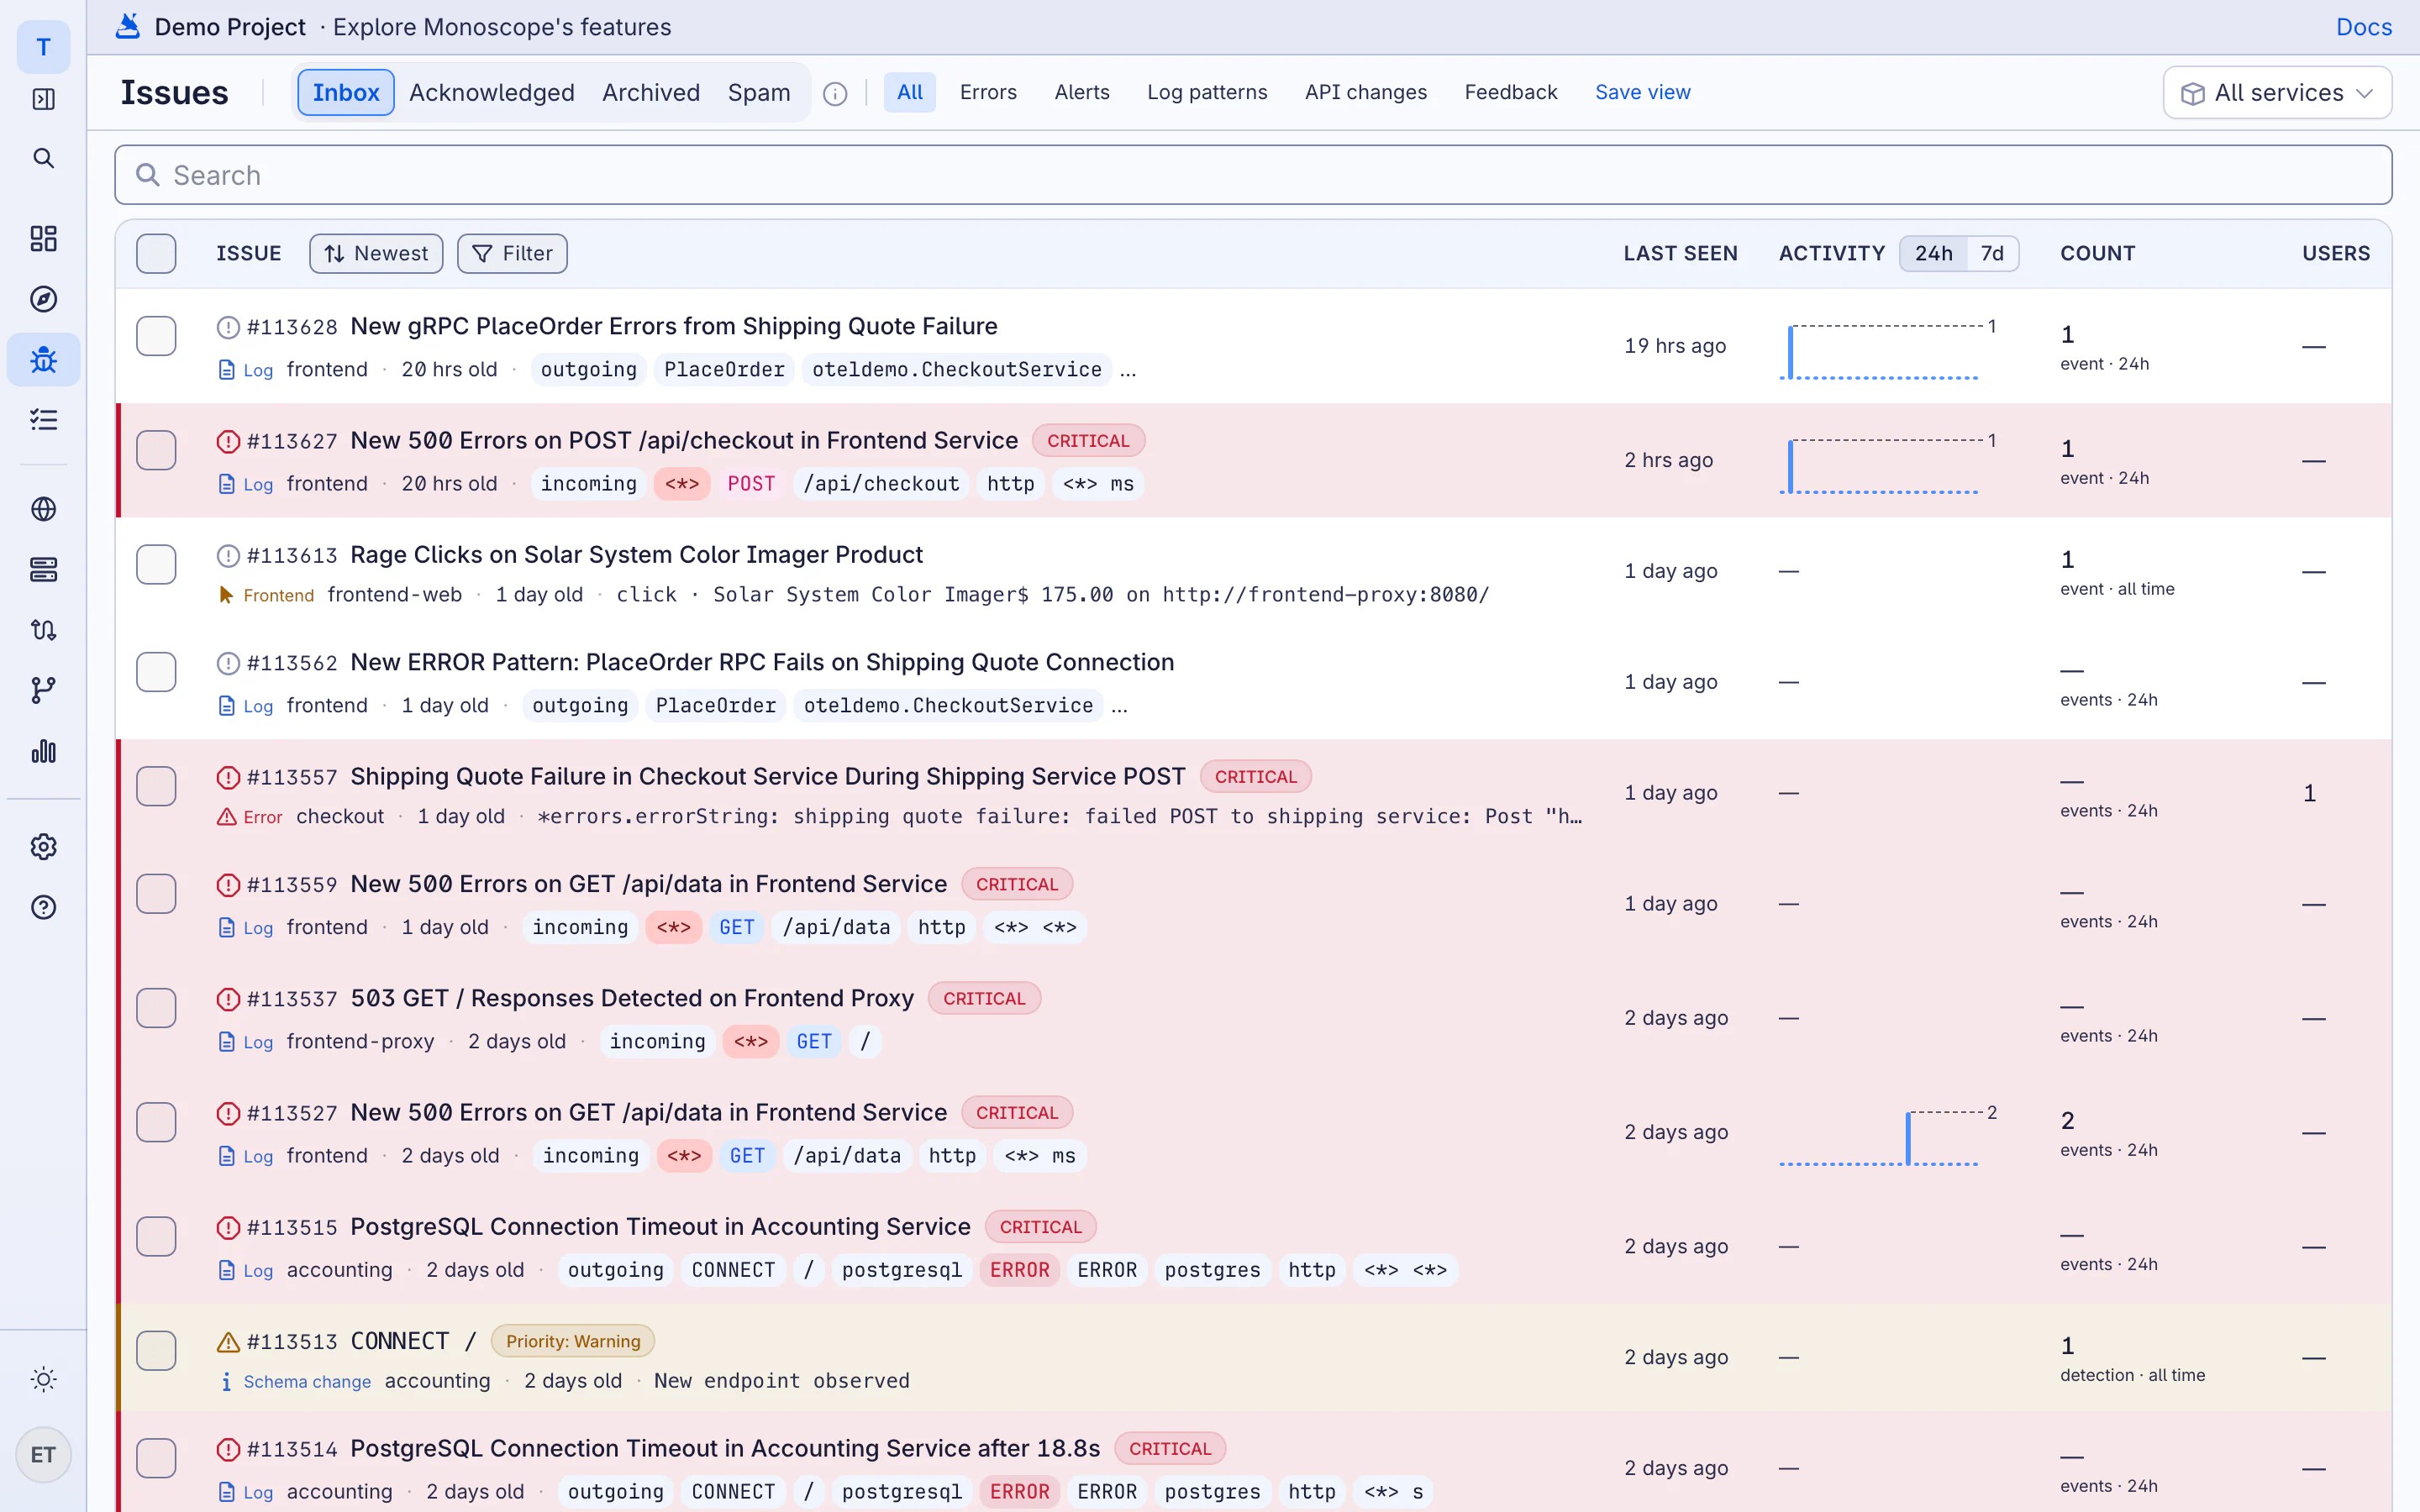Open the settings gear icon
Image resolution: width=2420 pixels, height=1512 pixels.
click(x=43, y=847)
